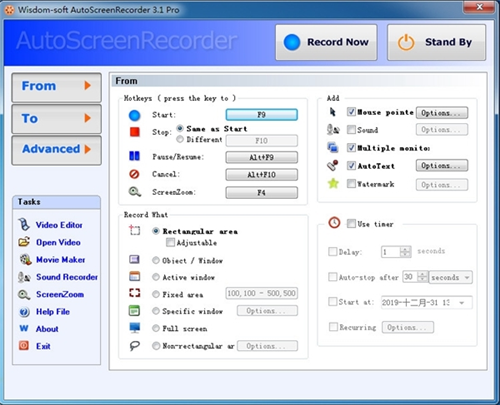500x405 pixels.
Task: Enable the Use timer checkbox
Action: coord(351,223)
